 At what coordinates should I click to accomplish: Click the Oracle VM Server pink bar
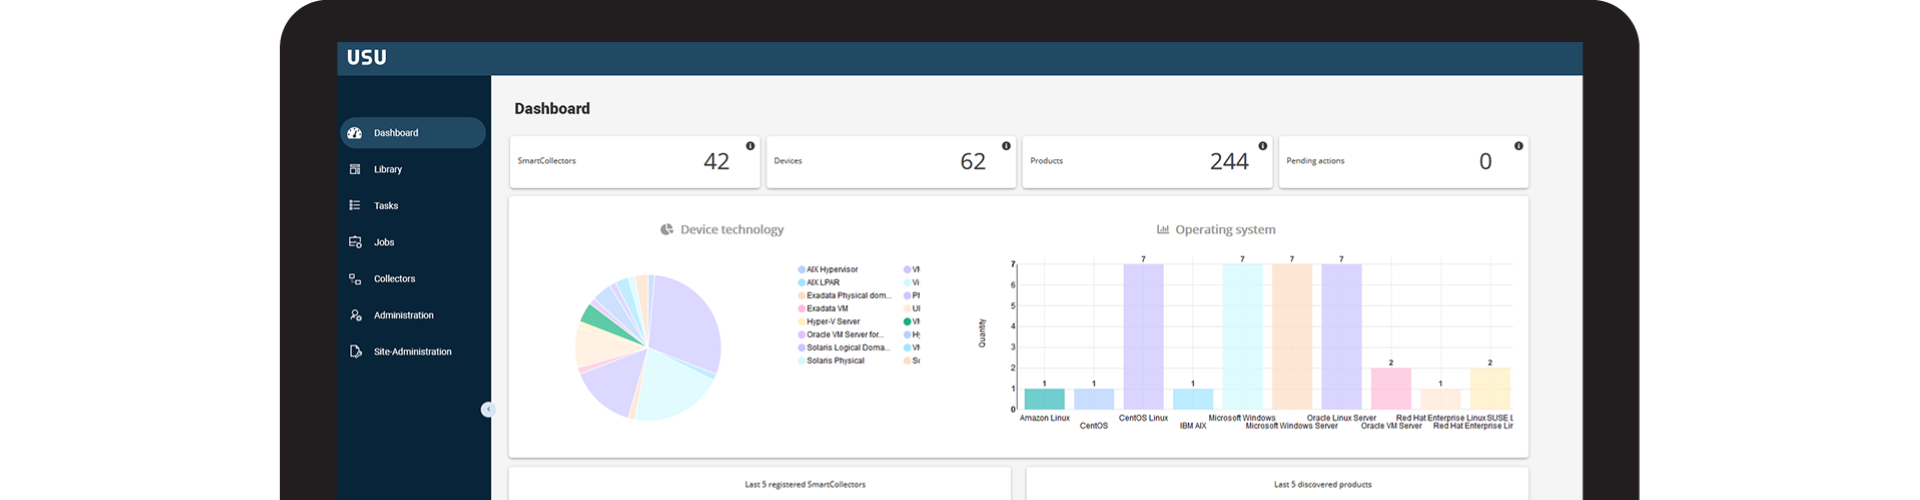(x=1391, y=389)
